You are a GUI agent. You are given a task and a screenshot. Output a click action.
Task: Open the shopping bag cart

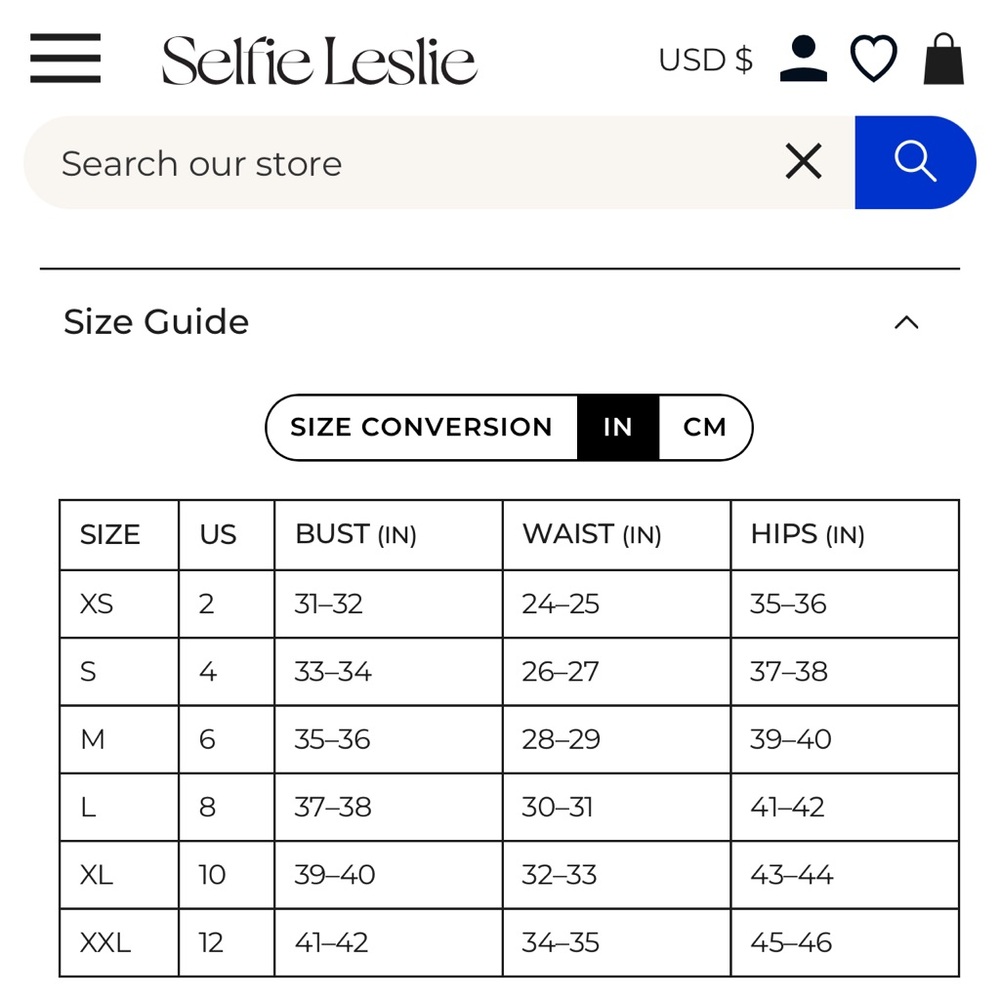click(x=943, y=59)
